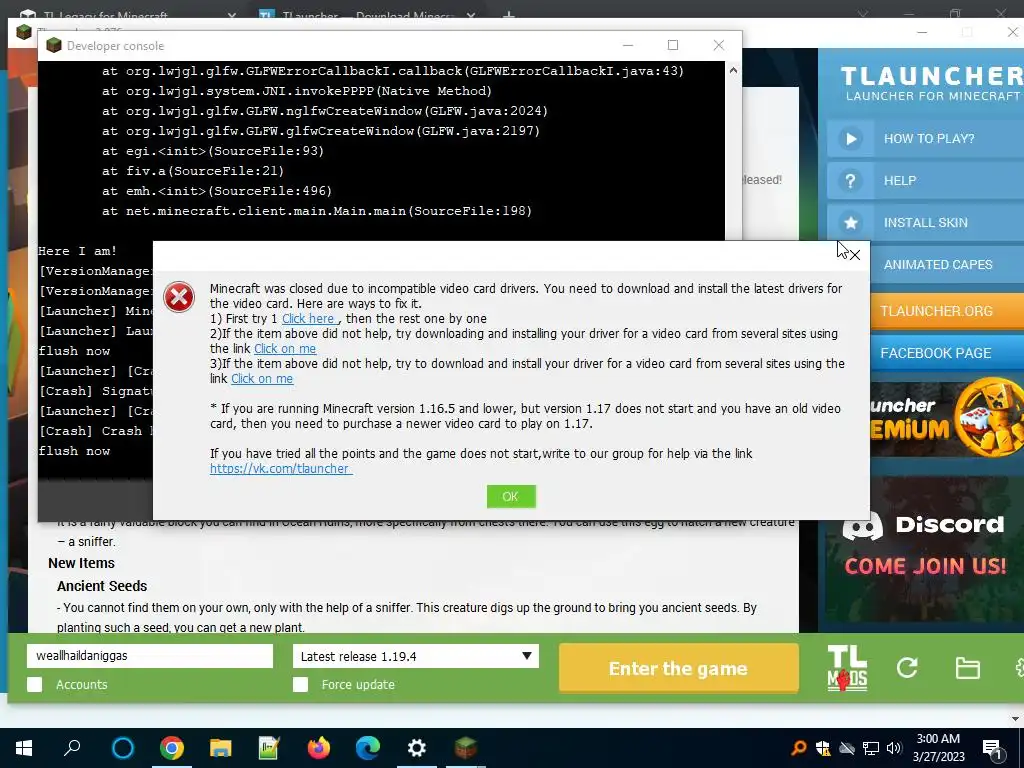Switch to 'TLauncher — Download Minecraft' browser tab
The image size is (1024, 768).
366,14
